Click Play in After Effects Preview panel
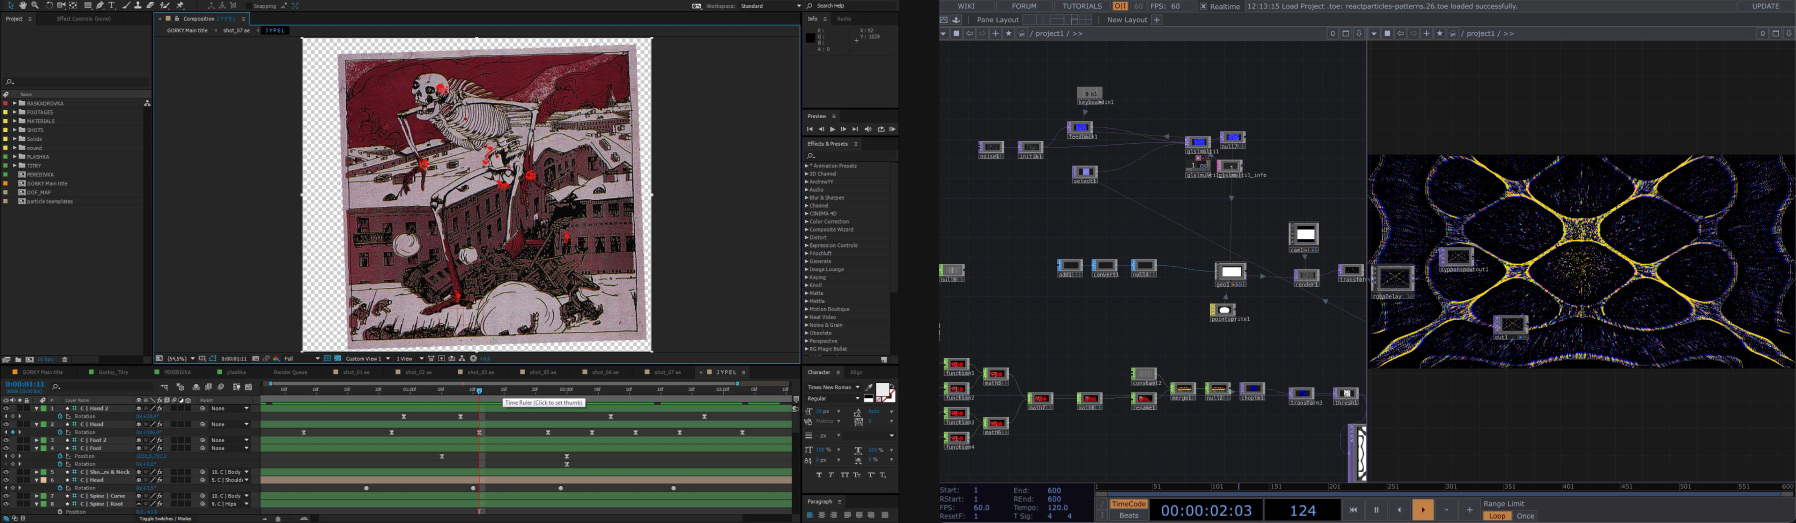 click(832, 129)
